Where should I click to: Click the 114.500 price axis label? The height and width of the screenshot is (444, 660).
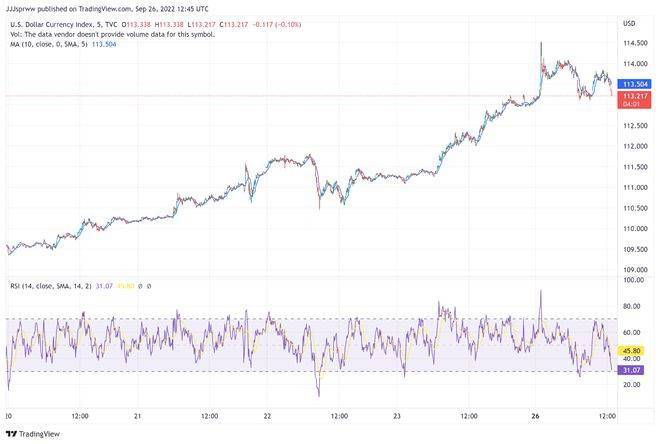coord(632,43)
